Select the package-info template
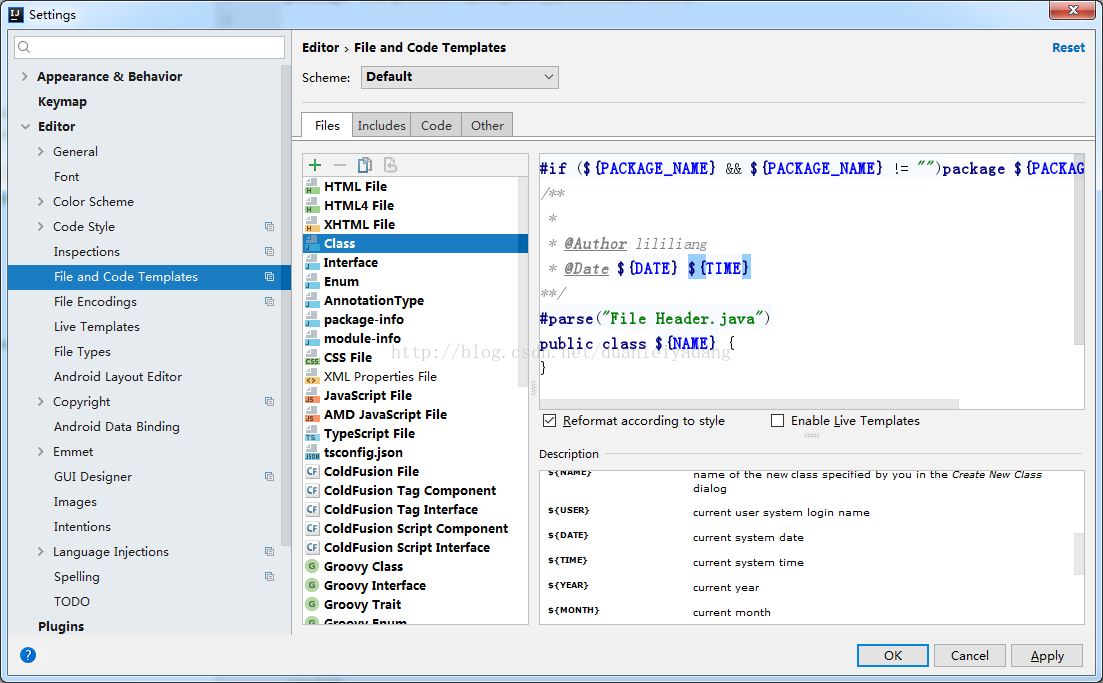 (364, 319)
